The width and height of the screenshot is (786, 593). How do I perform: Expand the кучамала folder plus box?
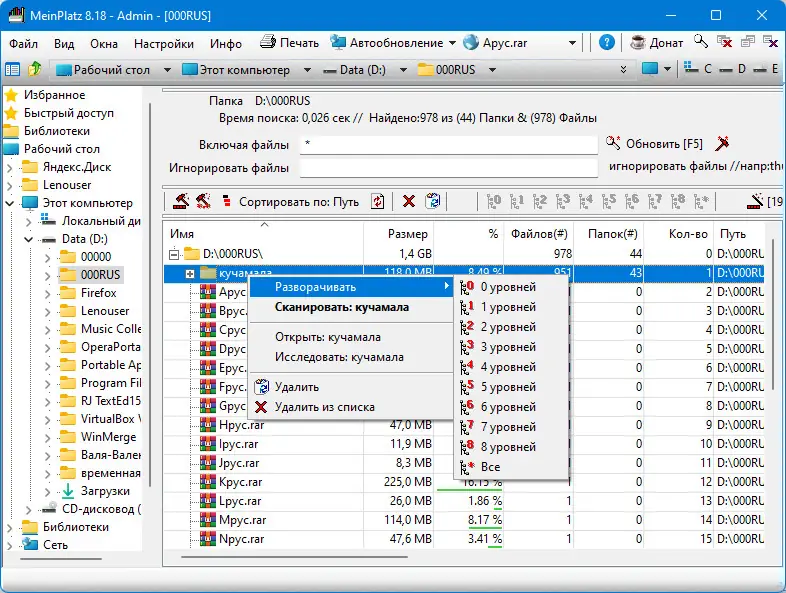tap(190, 274)
